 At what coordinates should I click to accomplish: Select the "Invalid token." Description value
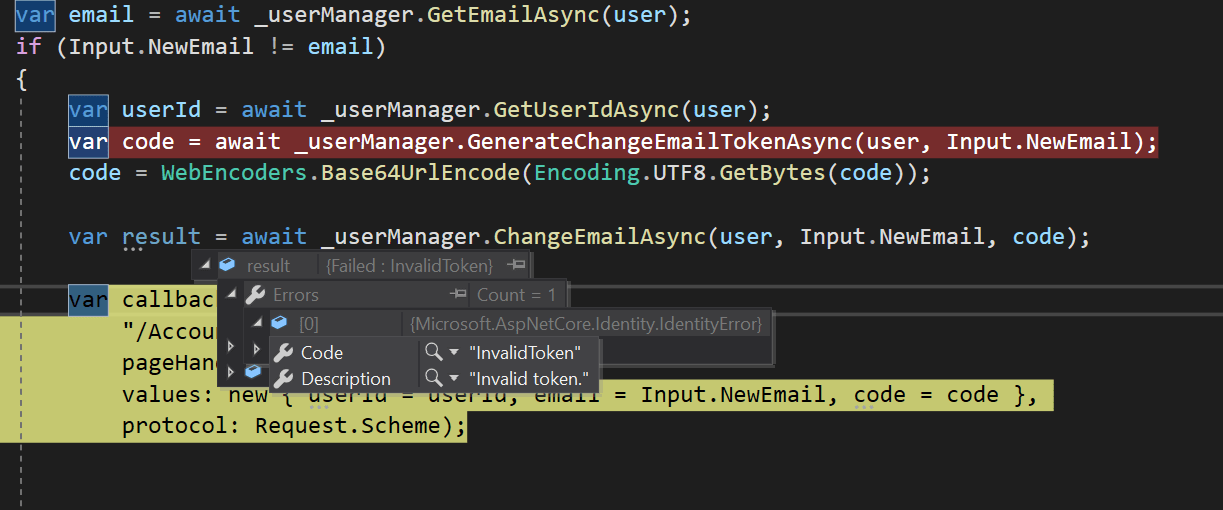[528, 379]
